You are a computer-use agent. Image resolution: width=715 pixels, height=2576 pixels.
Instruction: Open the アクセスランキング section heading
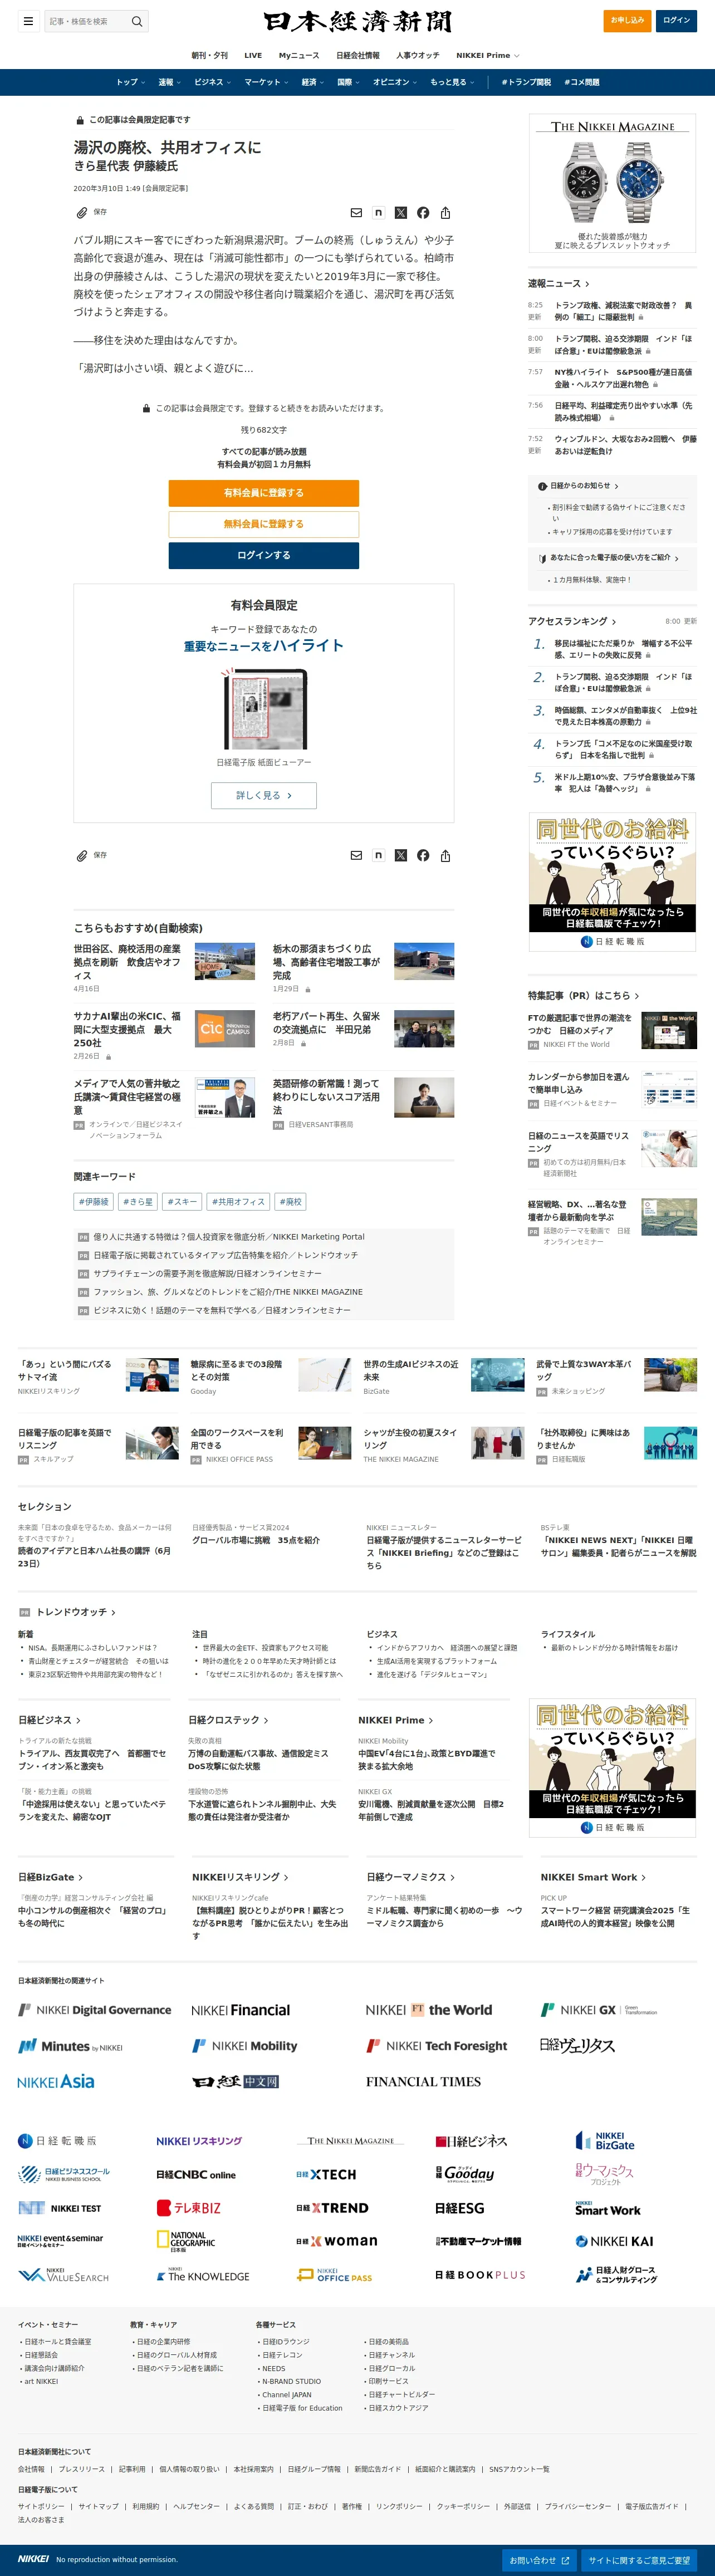click(x=572, y=621)
